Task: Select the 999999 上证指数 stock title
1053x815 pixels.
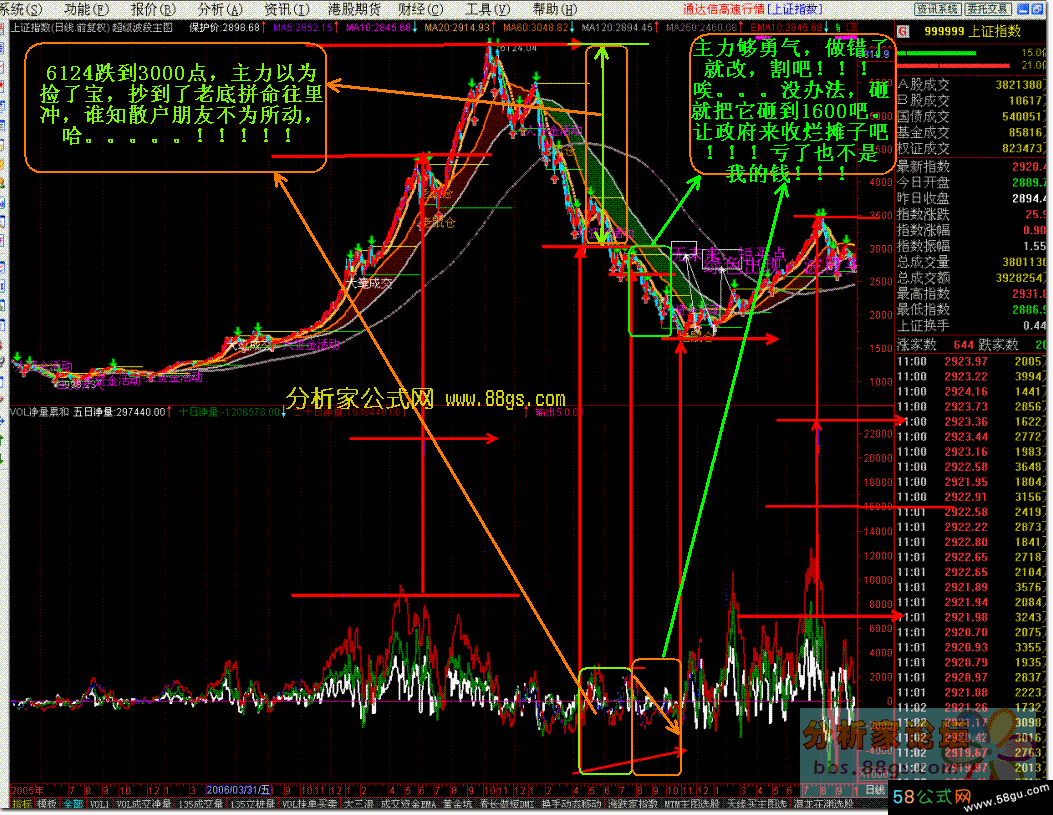Action: pyautogui.click(x=972, y=32)
